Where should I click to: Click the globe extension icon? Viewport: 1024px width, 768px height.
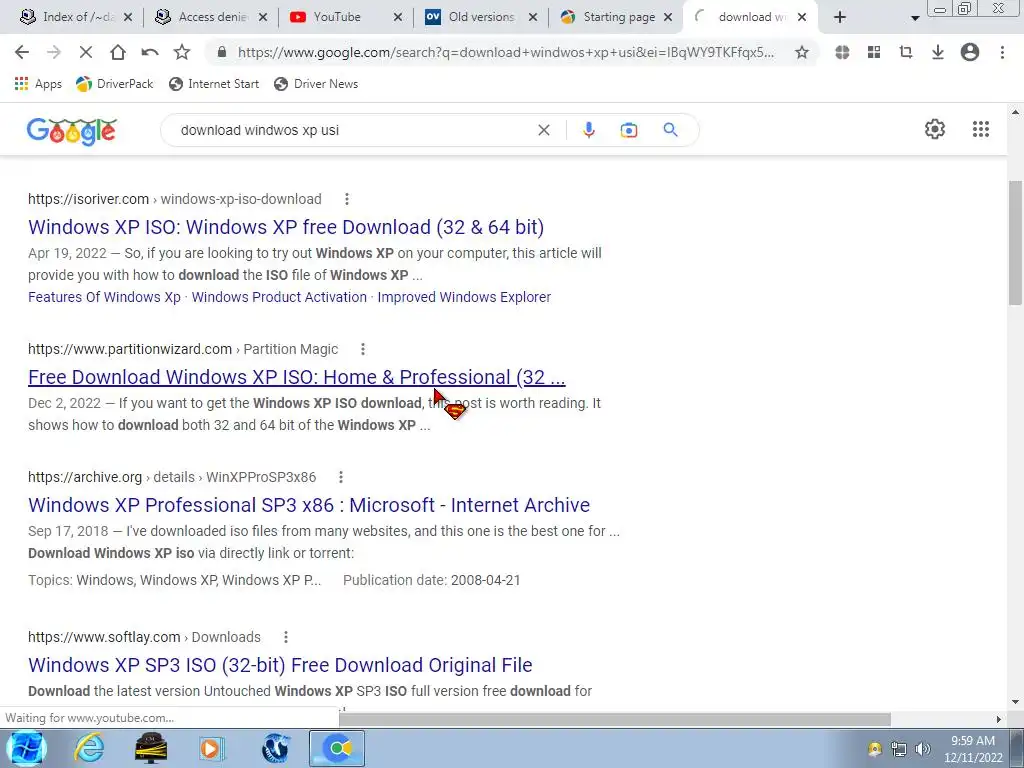point(842,52)
